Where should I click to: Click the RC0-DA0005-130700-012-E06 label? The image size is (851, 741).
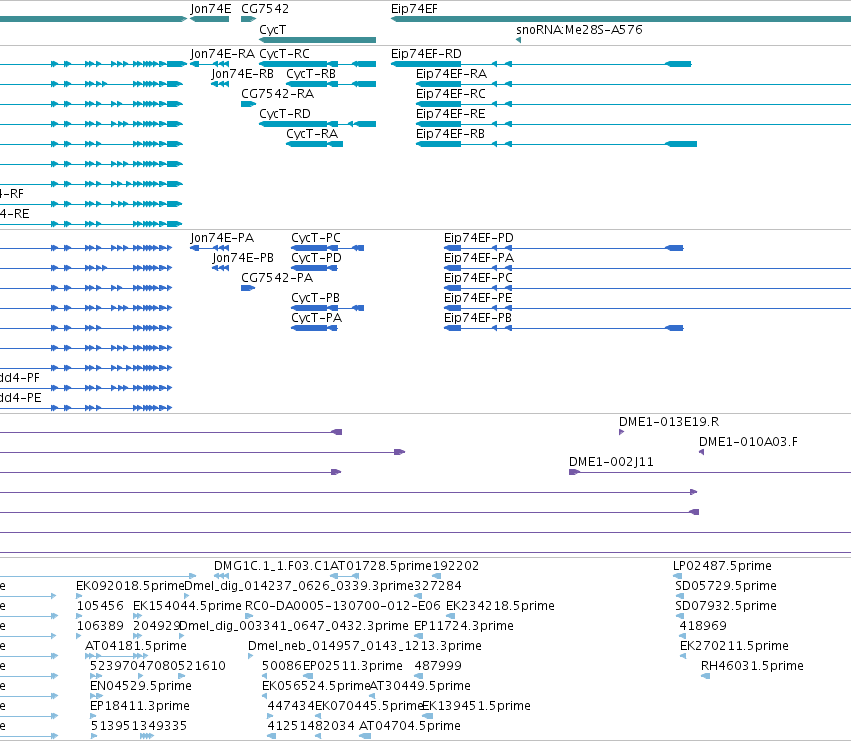tap(343, 606)
